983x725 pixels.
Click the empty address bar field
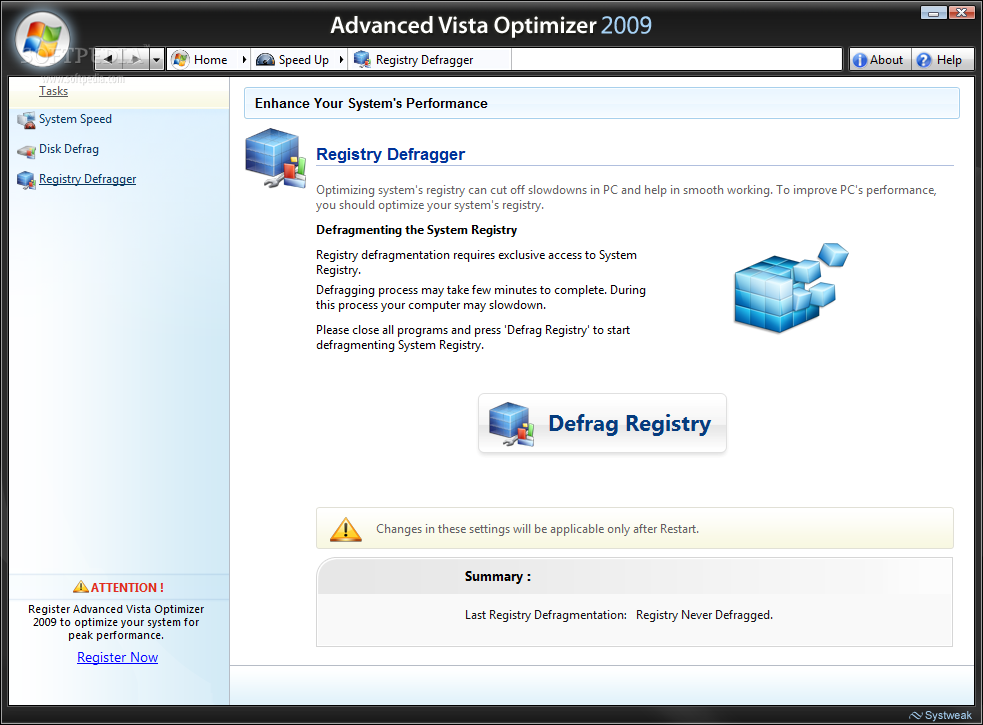[676, 60]
